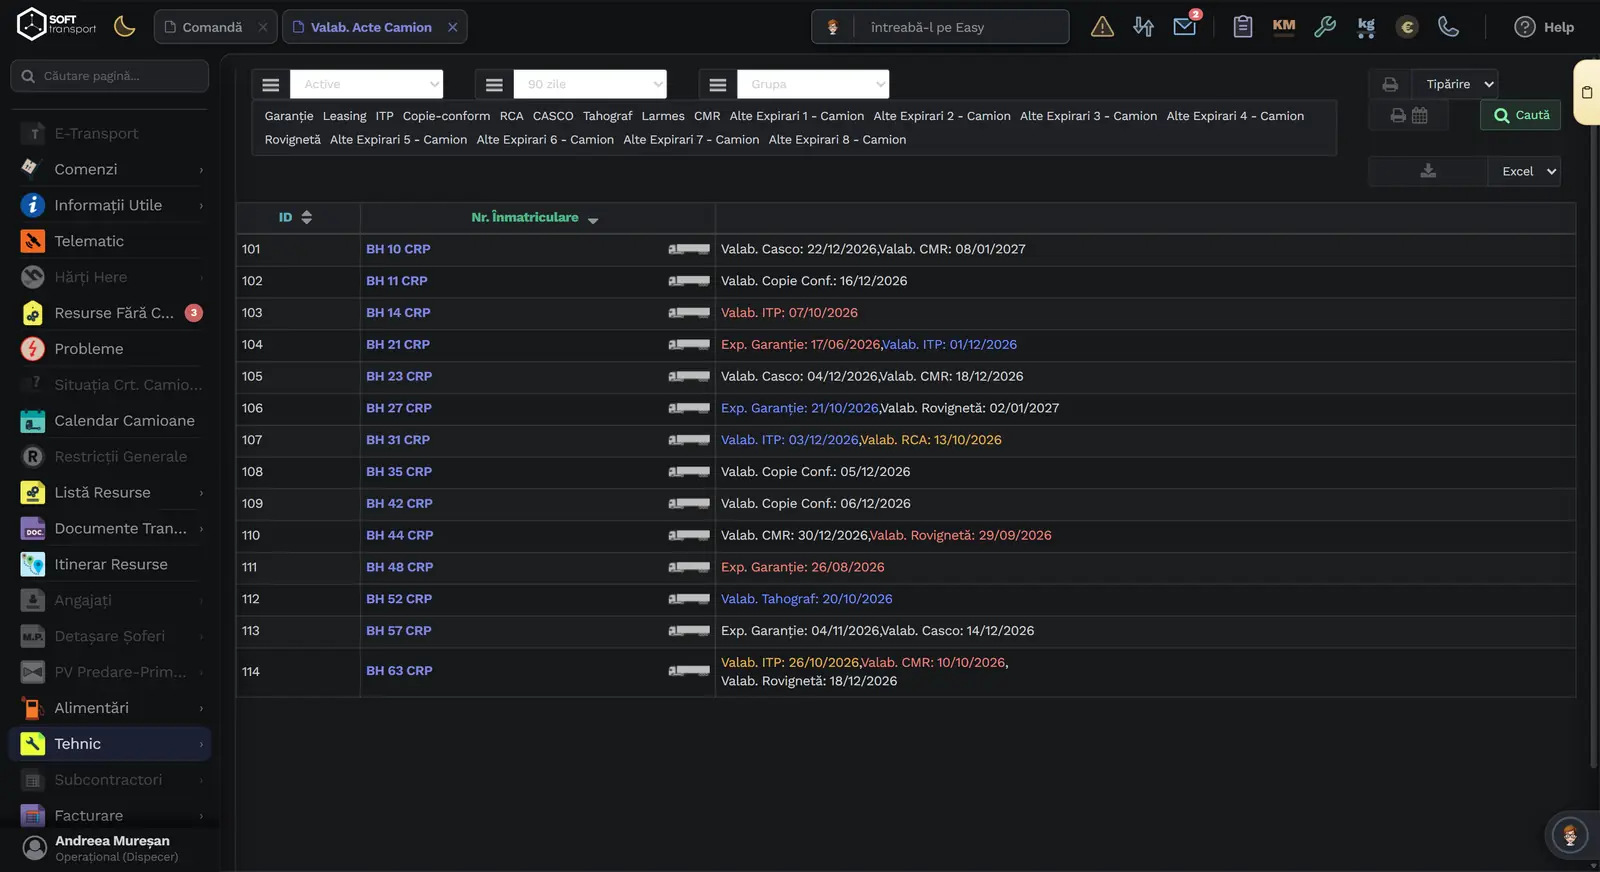Open the euro coin icon
1600x872 pixels.
tap(1407, 27)
